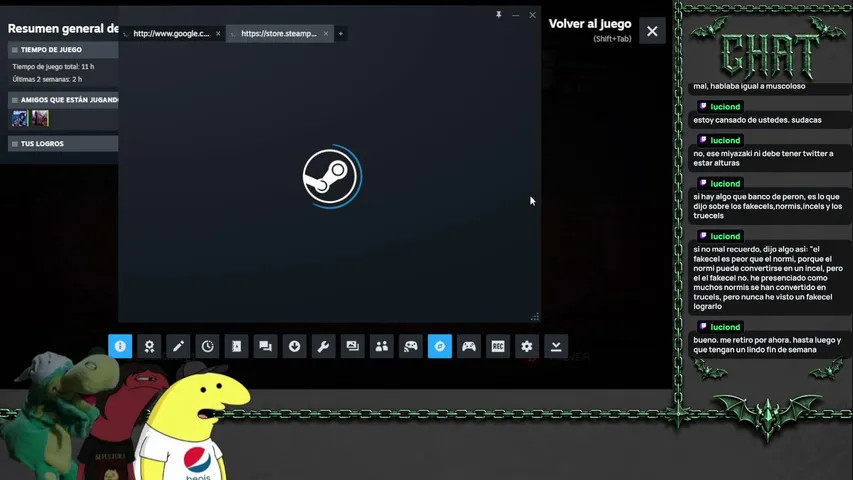The width and height of the screenshot is (853, 480).
Task: Open overlay settings gear icon
Action: pyautogui.click(x=527, y=346)
